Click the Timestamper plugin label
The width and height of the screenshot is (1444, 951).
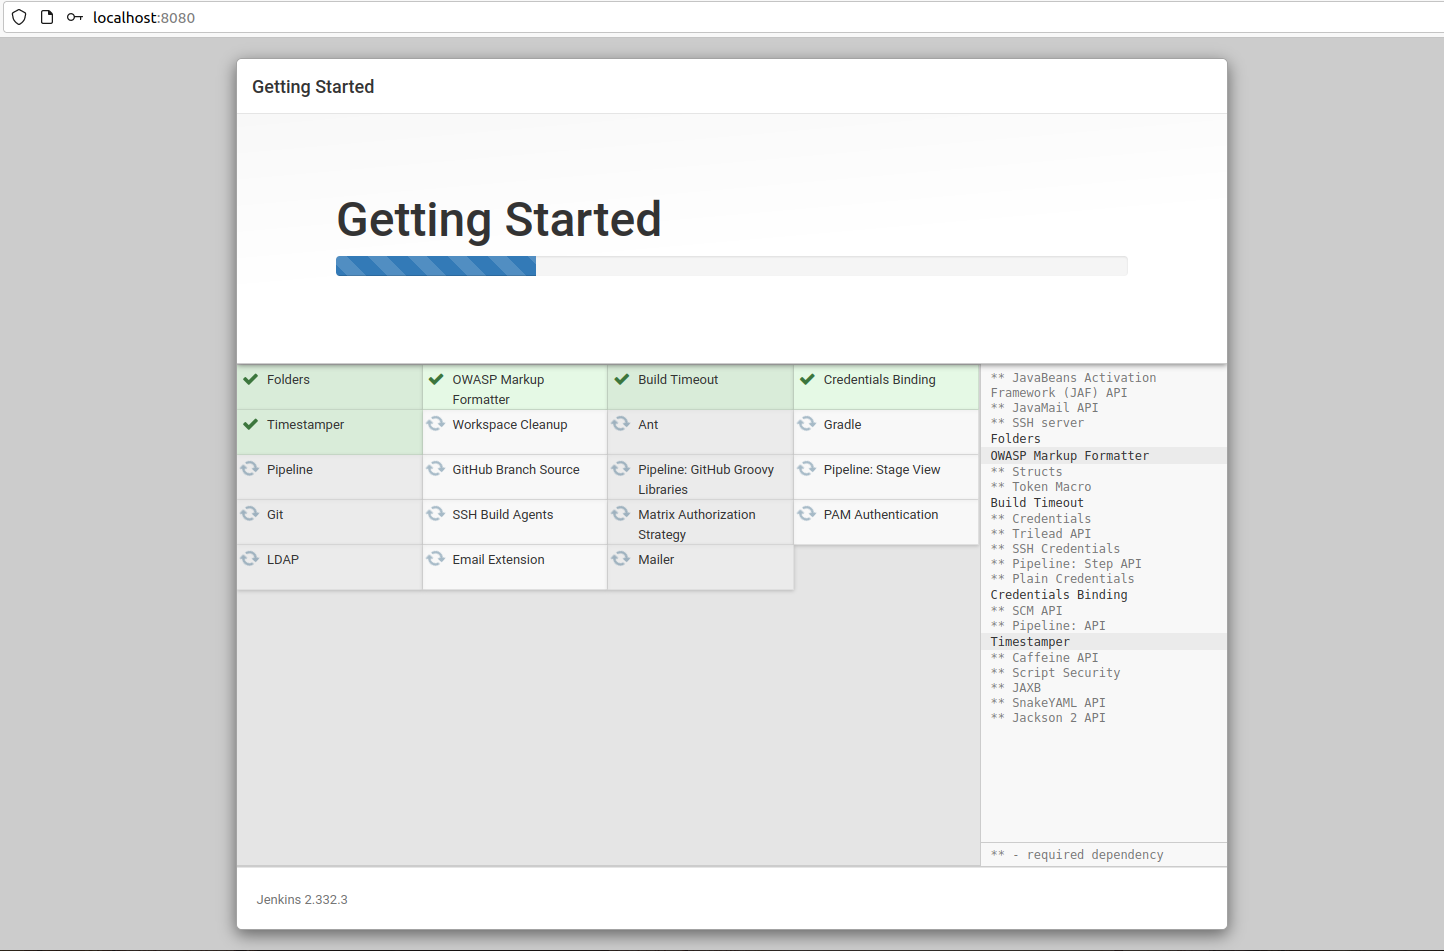(305, 425)
